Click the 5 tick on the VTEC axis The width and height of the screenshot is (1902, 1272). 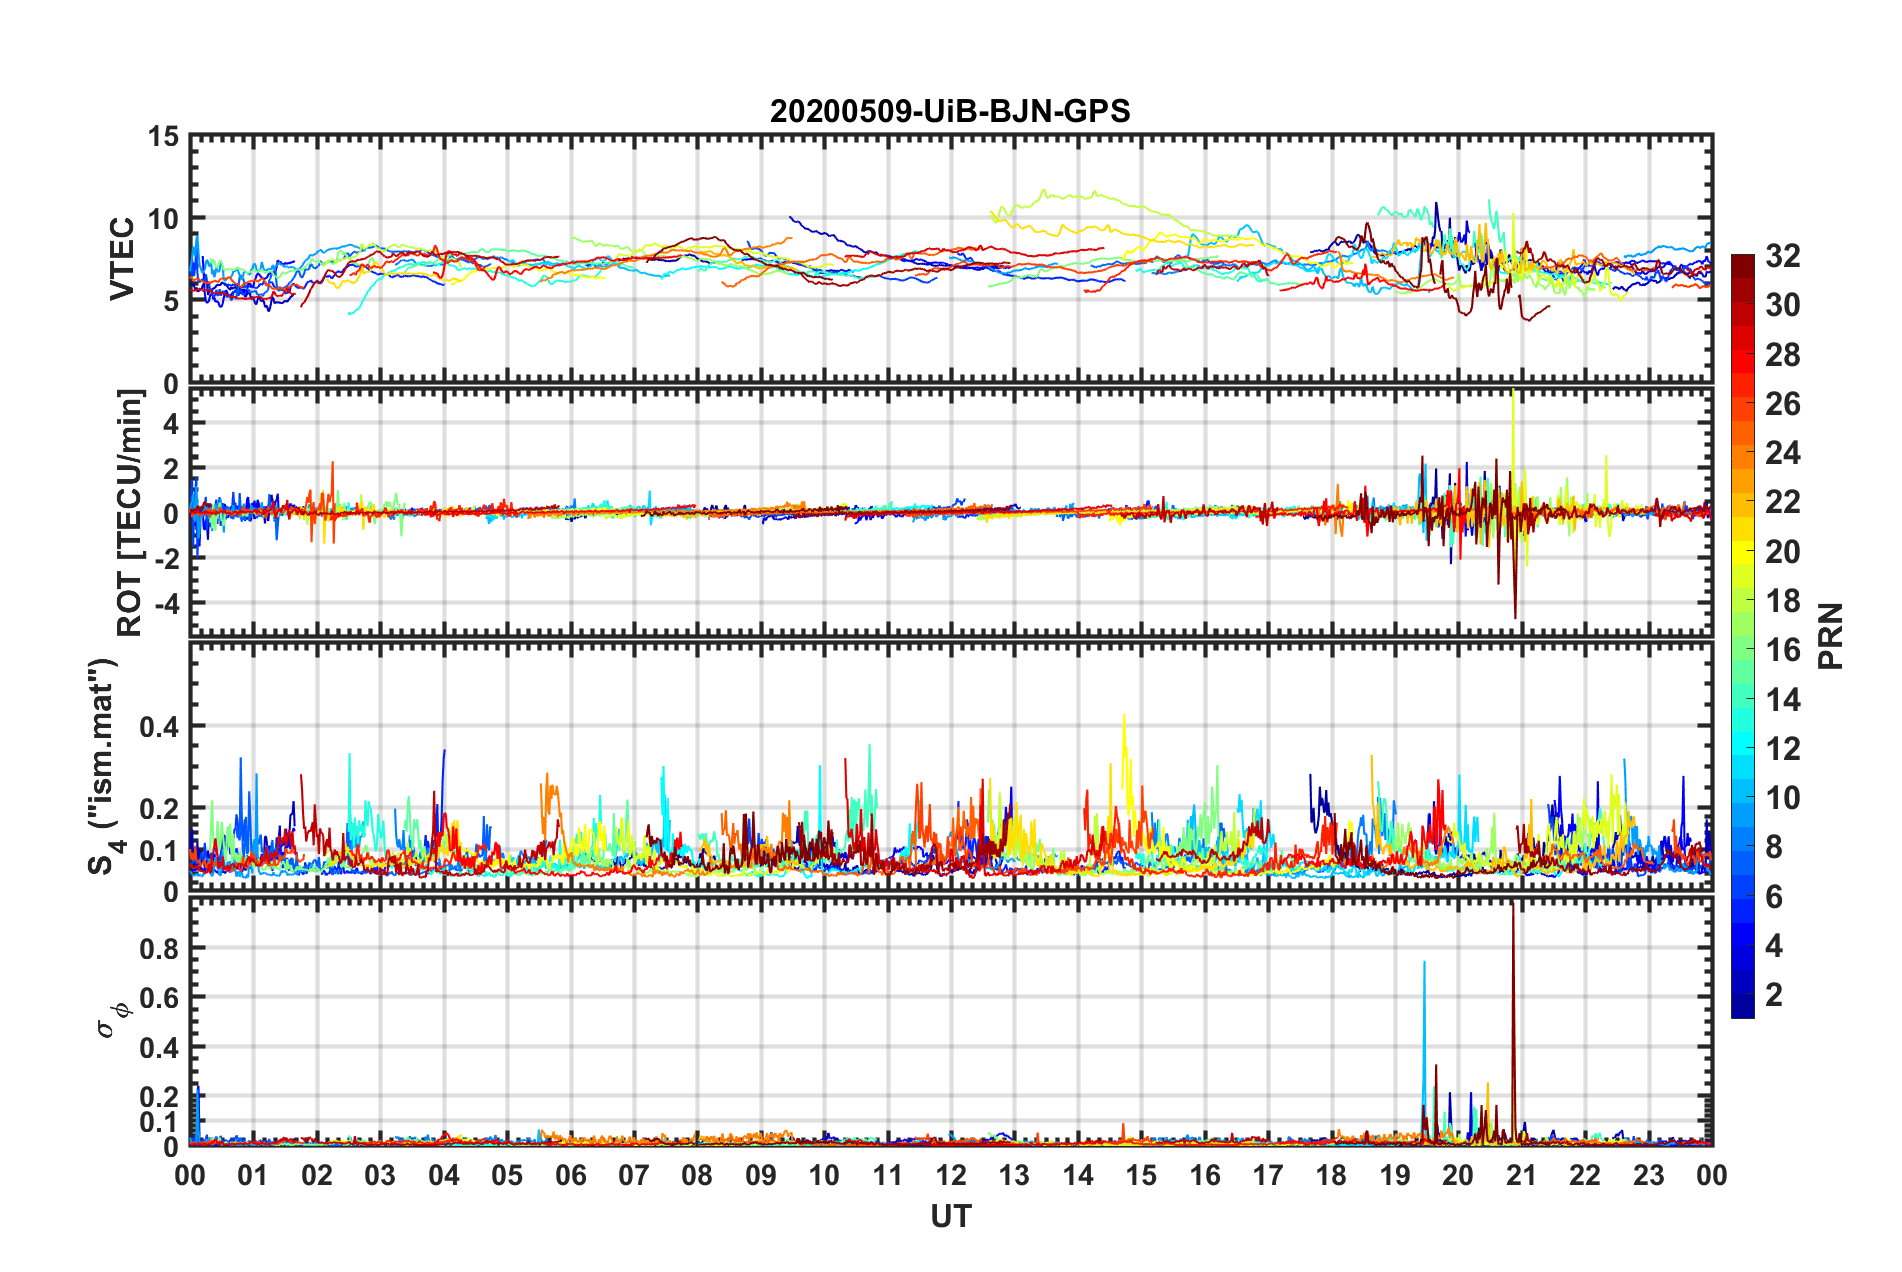point(171,301)
